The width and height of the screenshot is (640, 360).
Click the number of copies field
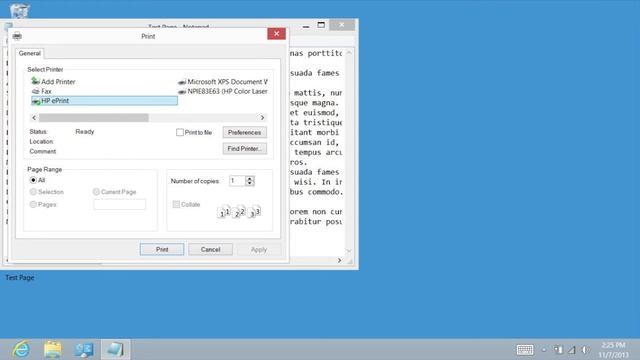coord(237,181)
